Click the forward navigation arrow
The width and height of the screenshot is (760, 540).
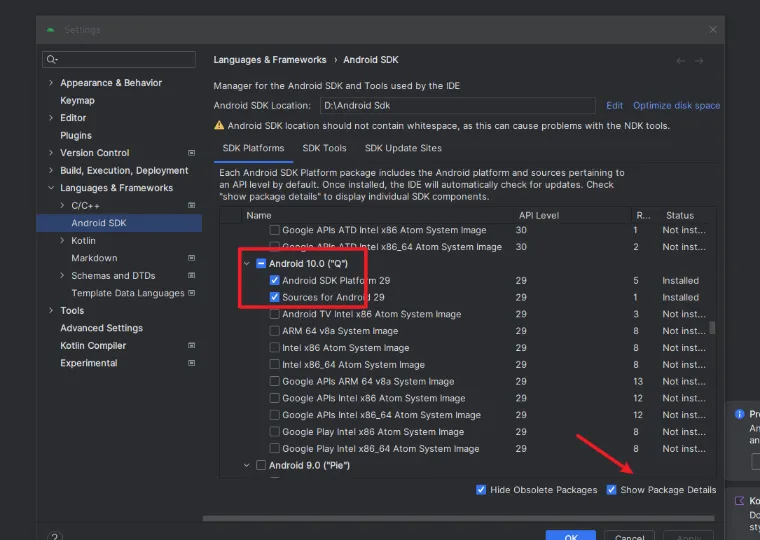pyautogui.click(x=701, y=61)
